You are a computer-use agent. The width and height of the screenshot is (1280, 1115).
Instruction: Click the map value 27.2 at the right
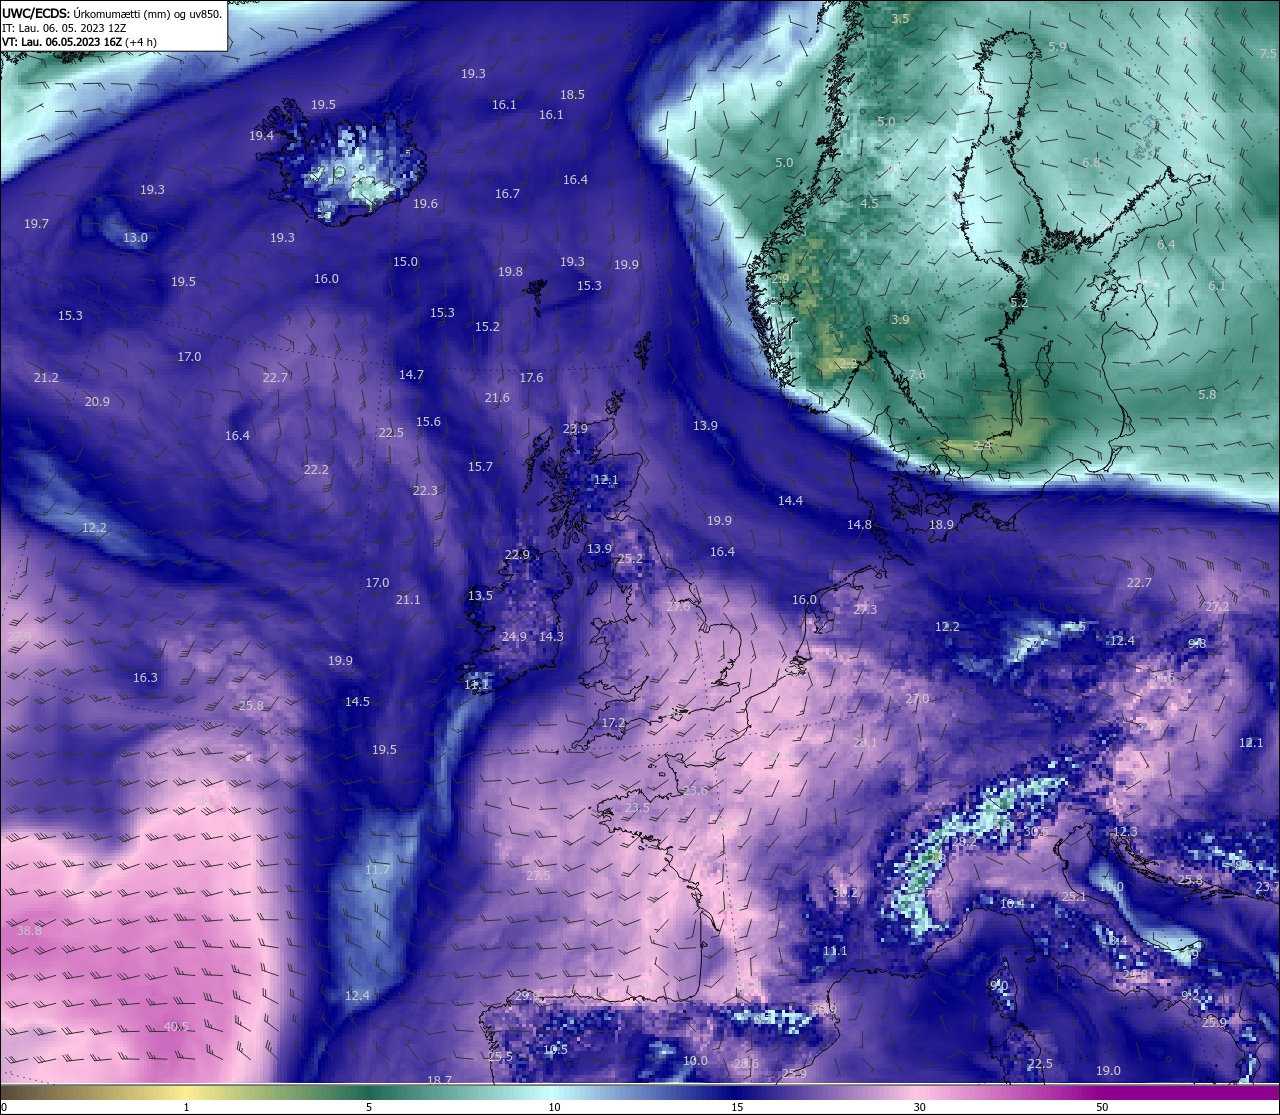1217,607
